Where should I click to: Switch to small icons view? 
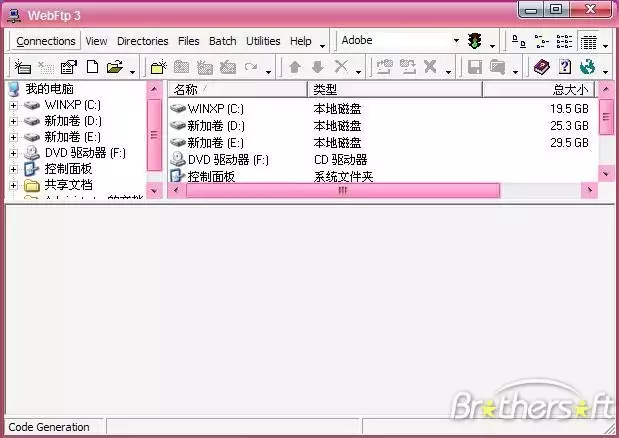tap(542, 41)
